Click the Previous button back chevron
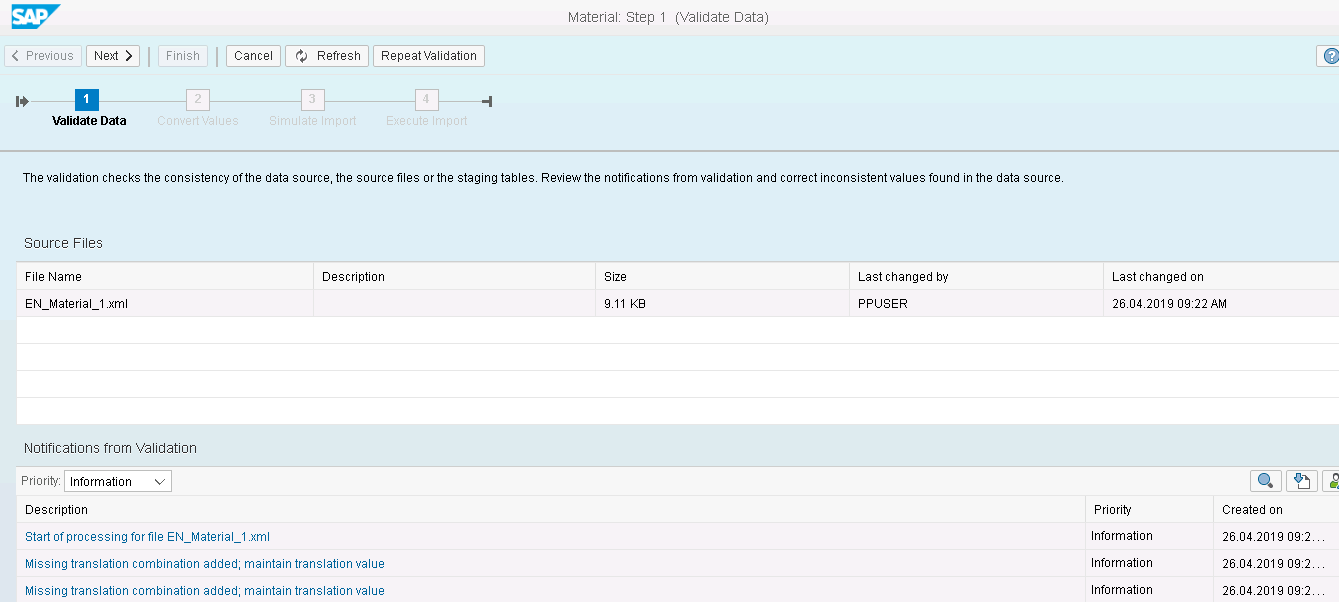This screenshot has width=1339, height=602. (x=14, y=55)
